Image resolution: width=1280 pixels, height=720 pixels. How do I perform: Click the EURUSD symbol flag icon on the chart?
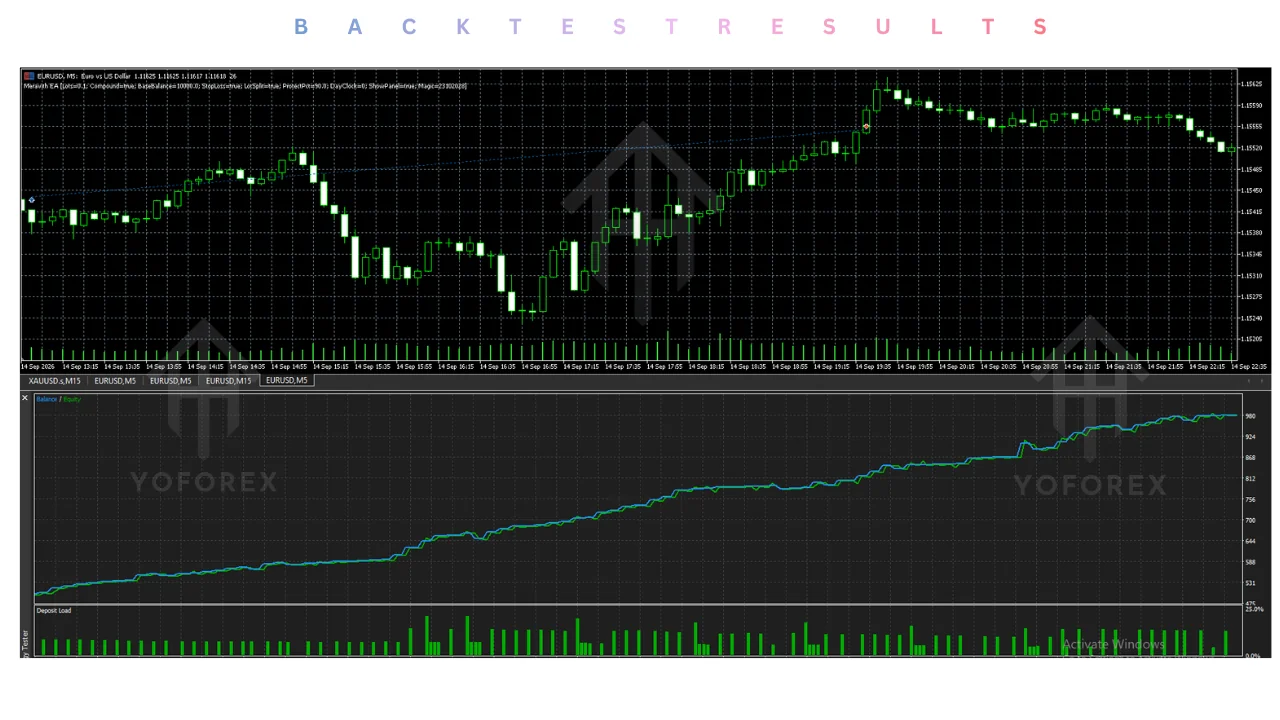coord(29,76)
